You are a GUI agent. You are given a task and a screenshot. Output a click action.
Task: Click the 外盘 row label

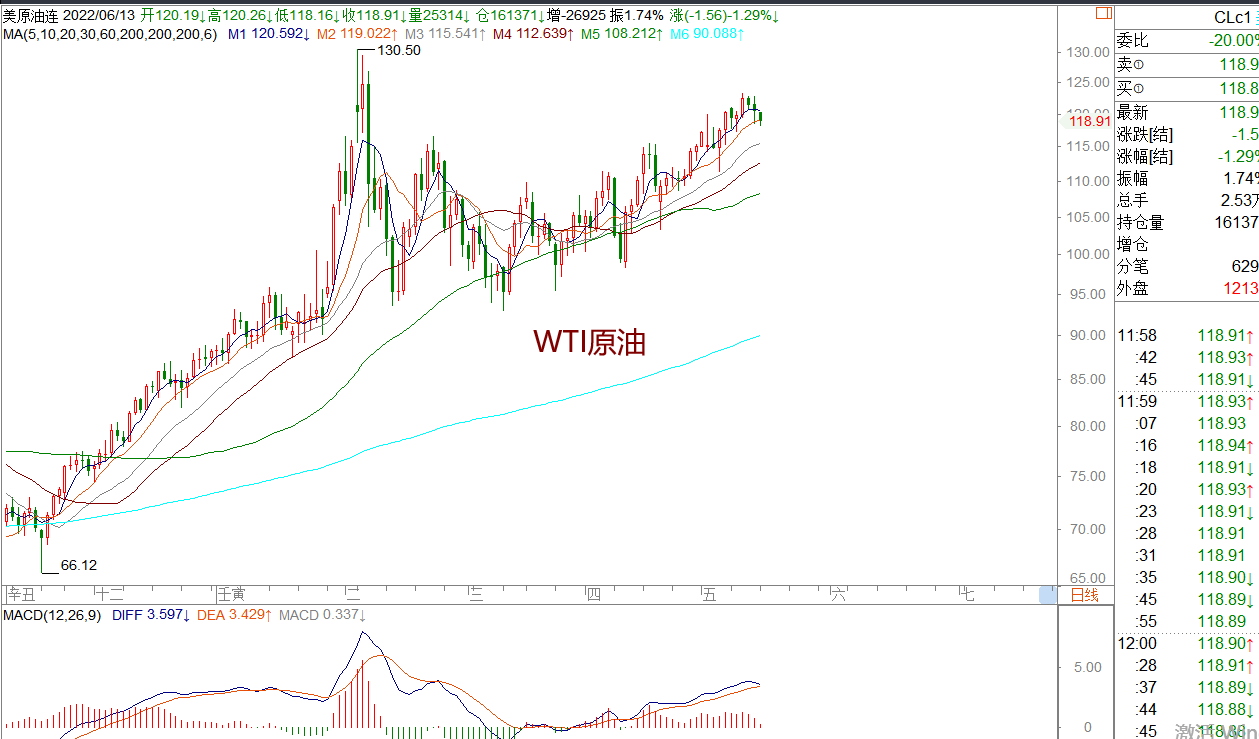click(x=1133, y=289)
